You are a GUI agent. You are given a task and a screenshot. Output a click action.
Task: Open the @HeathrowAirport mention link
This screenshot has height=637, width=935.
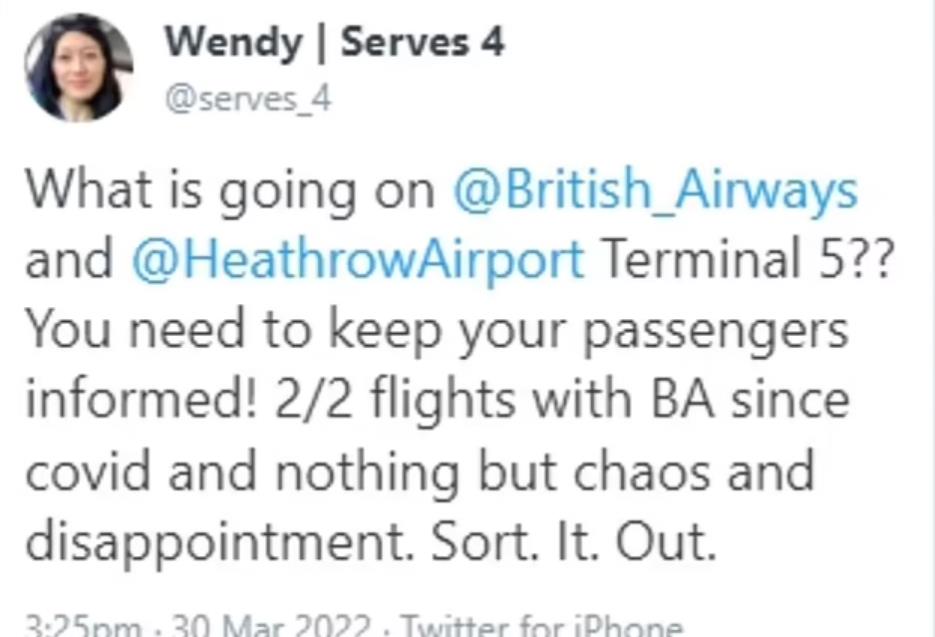click(x=357, y=260)
